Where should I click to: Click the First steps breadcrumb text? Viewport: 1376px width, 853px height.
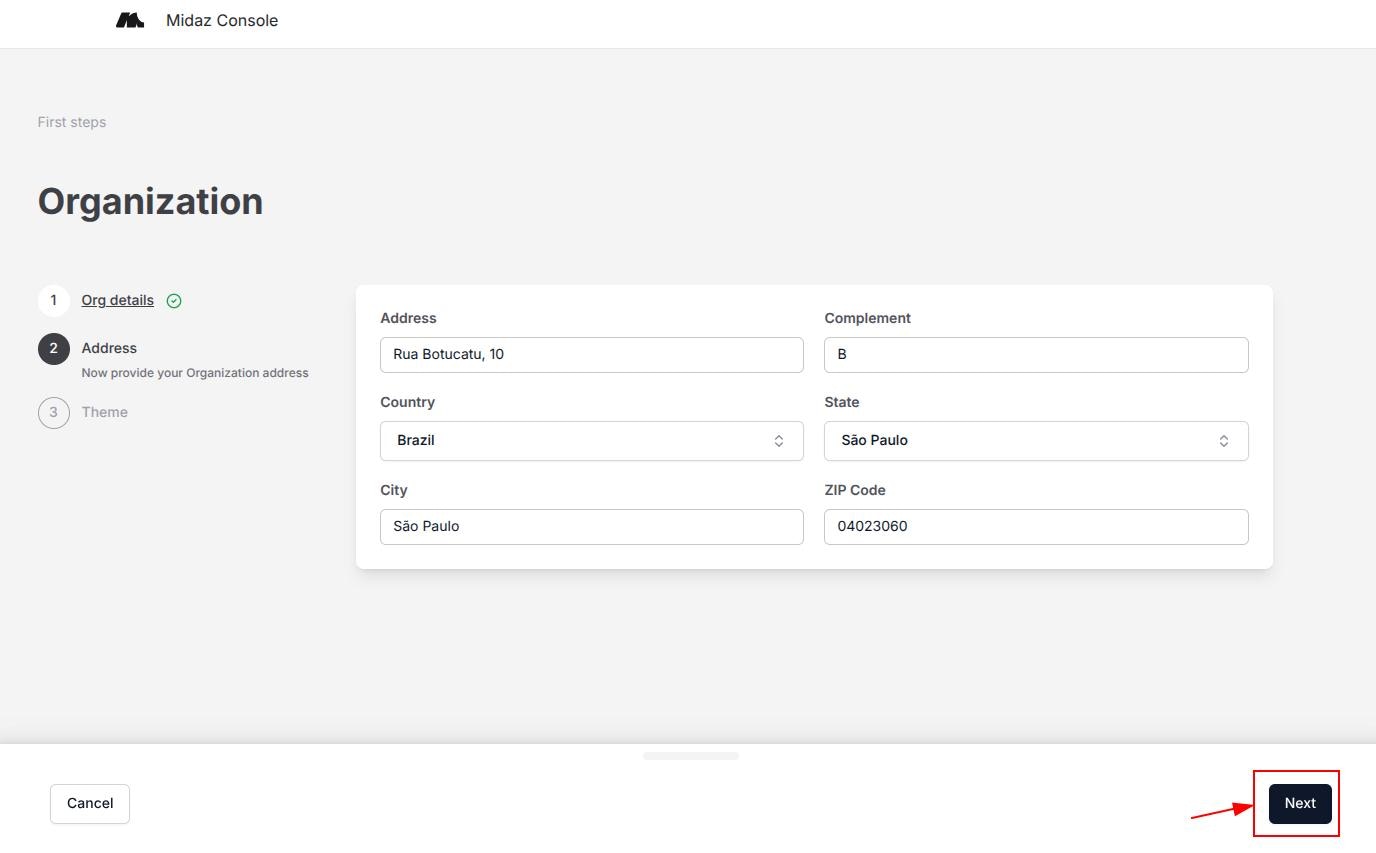(72, 122)
